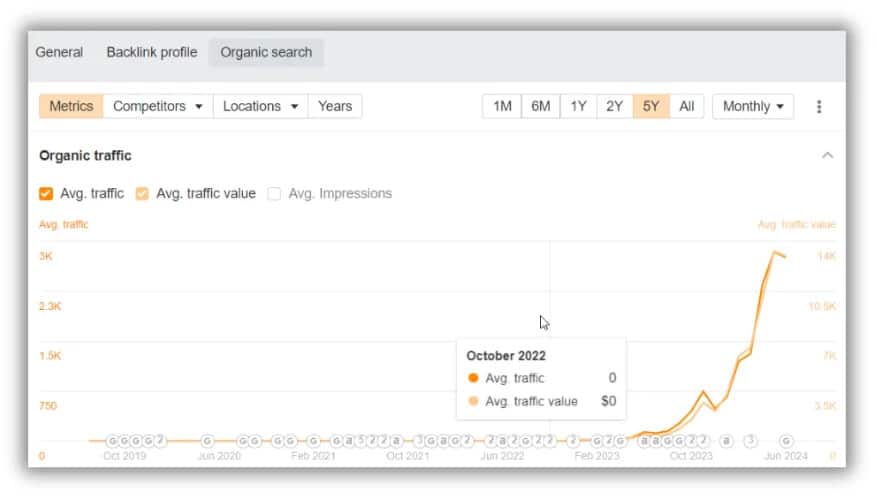Set the time range to 1Y
Image resolution: width=877 pixels, height=502 pixels.
[x=578, y=106]
